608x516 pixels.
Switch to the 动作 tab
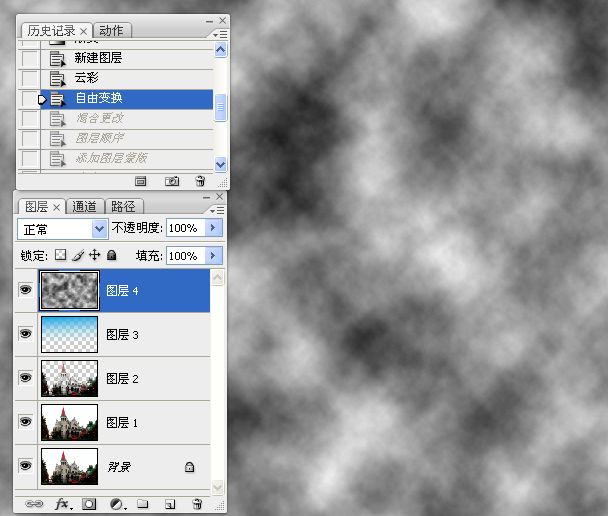click(112, 30)
